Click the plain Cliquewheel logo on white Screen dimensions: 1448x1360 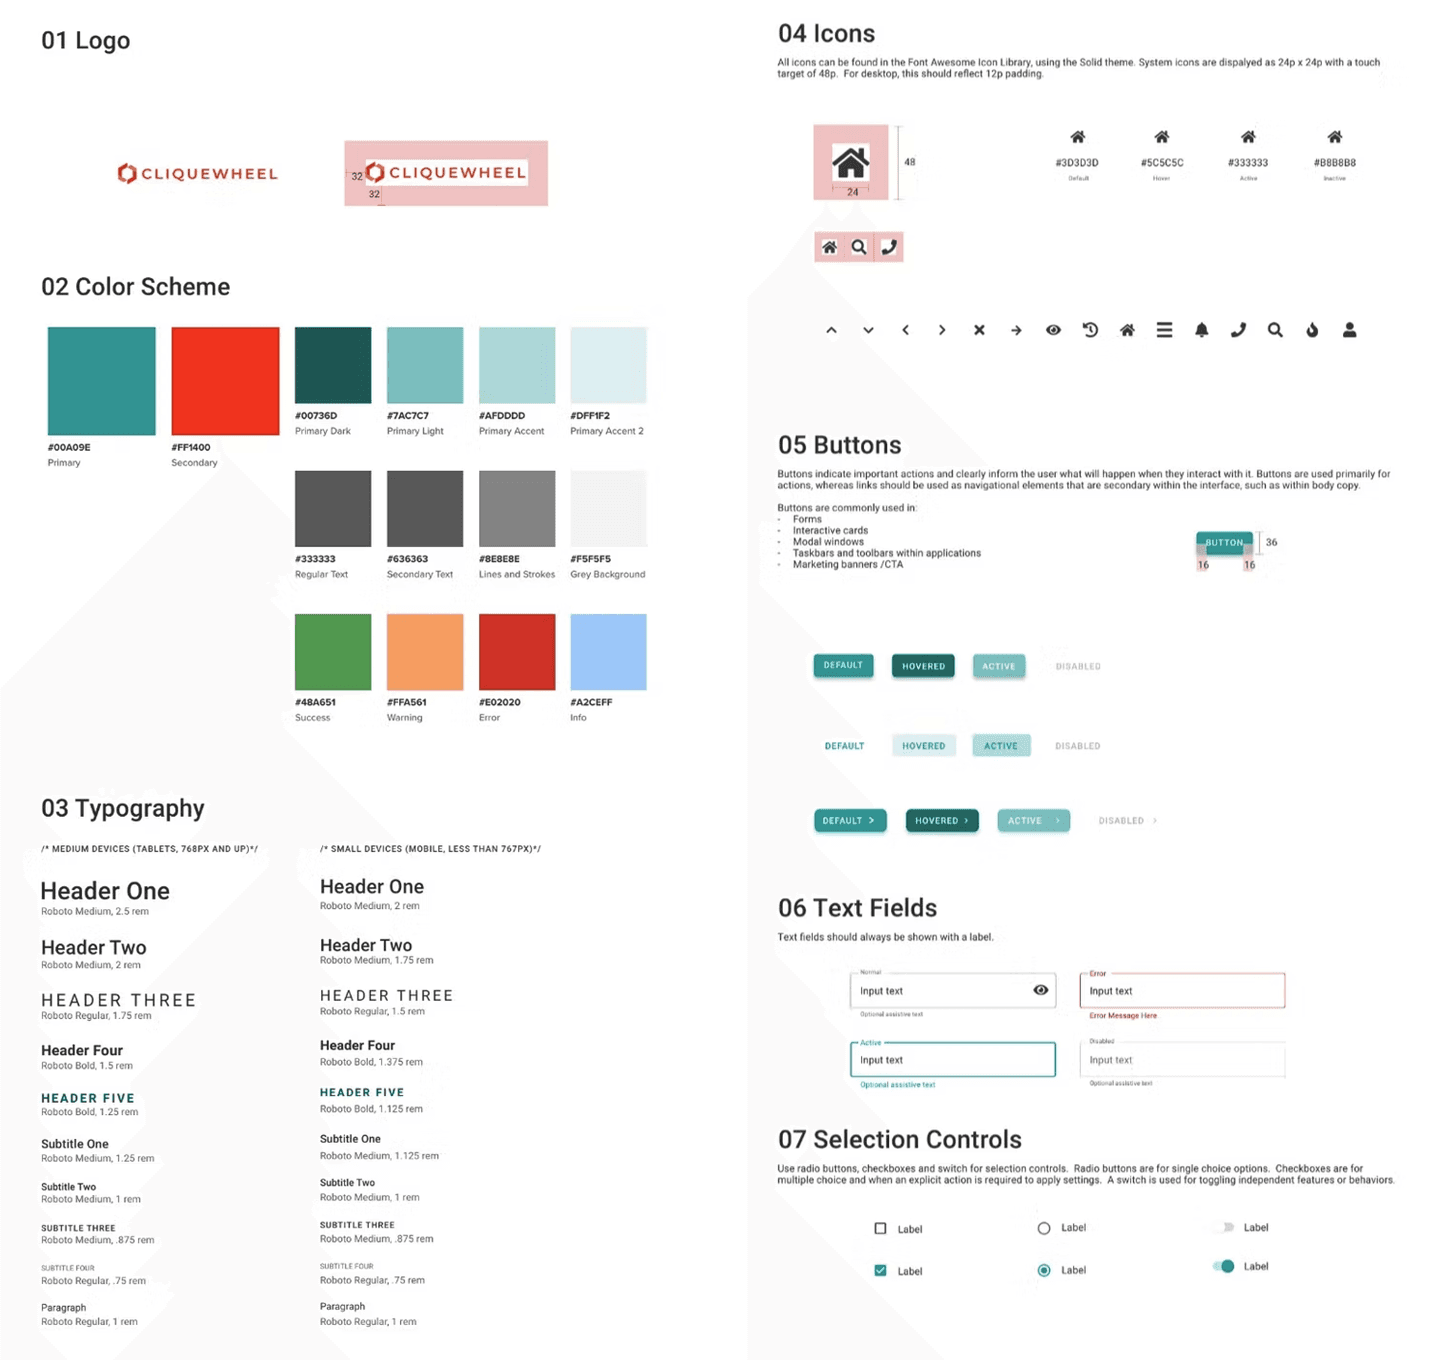197,174
